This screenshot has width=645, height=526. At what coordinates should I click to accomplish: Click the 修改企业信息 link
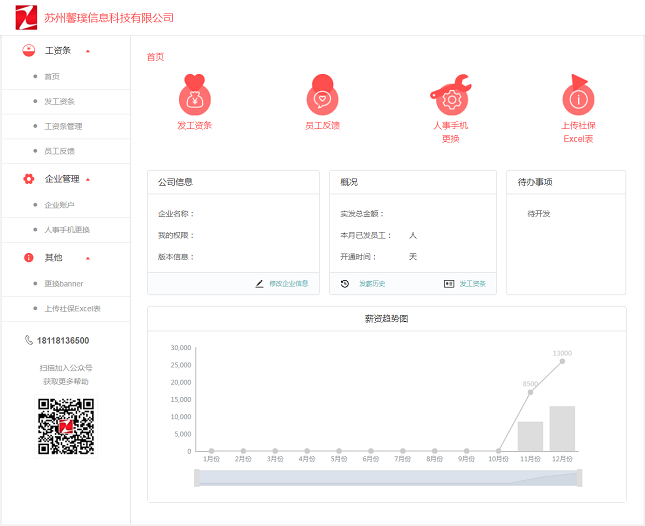tap(289, 284)
